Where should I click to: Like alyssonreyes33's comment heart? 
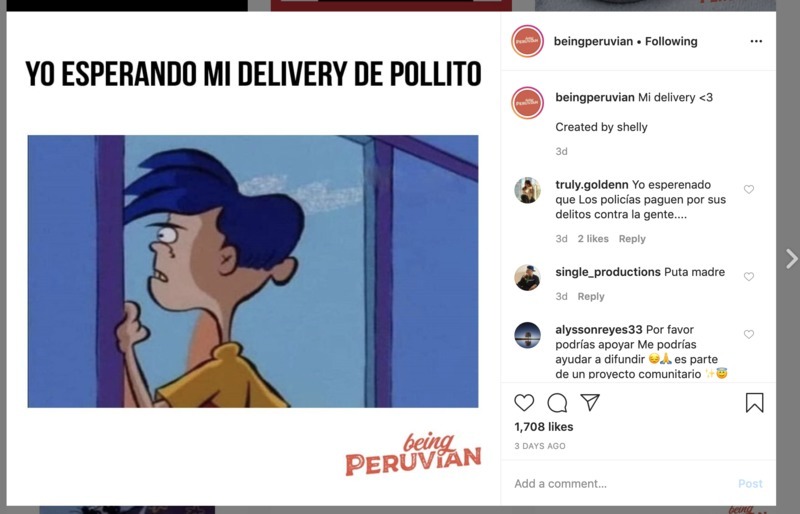(x=748, y=334)
